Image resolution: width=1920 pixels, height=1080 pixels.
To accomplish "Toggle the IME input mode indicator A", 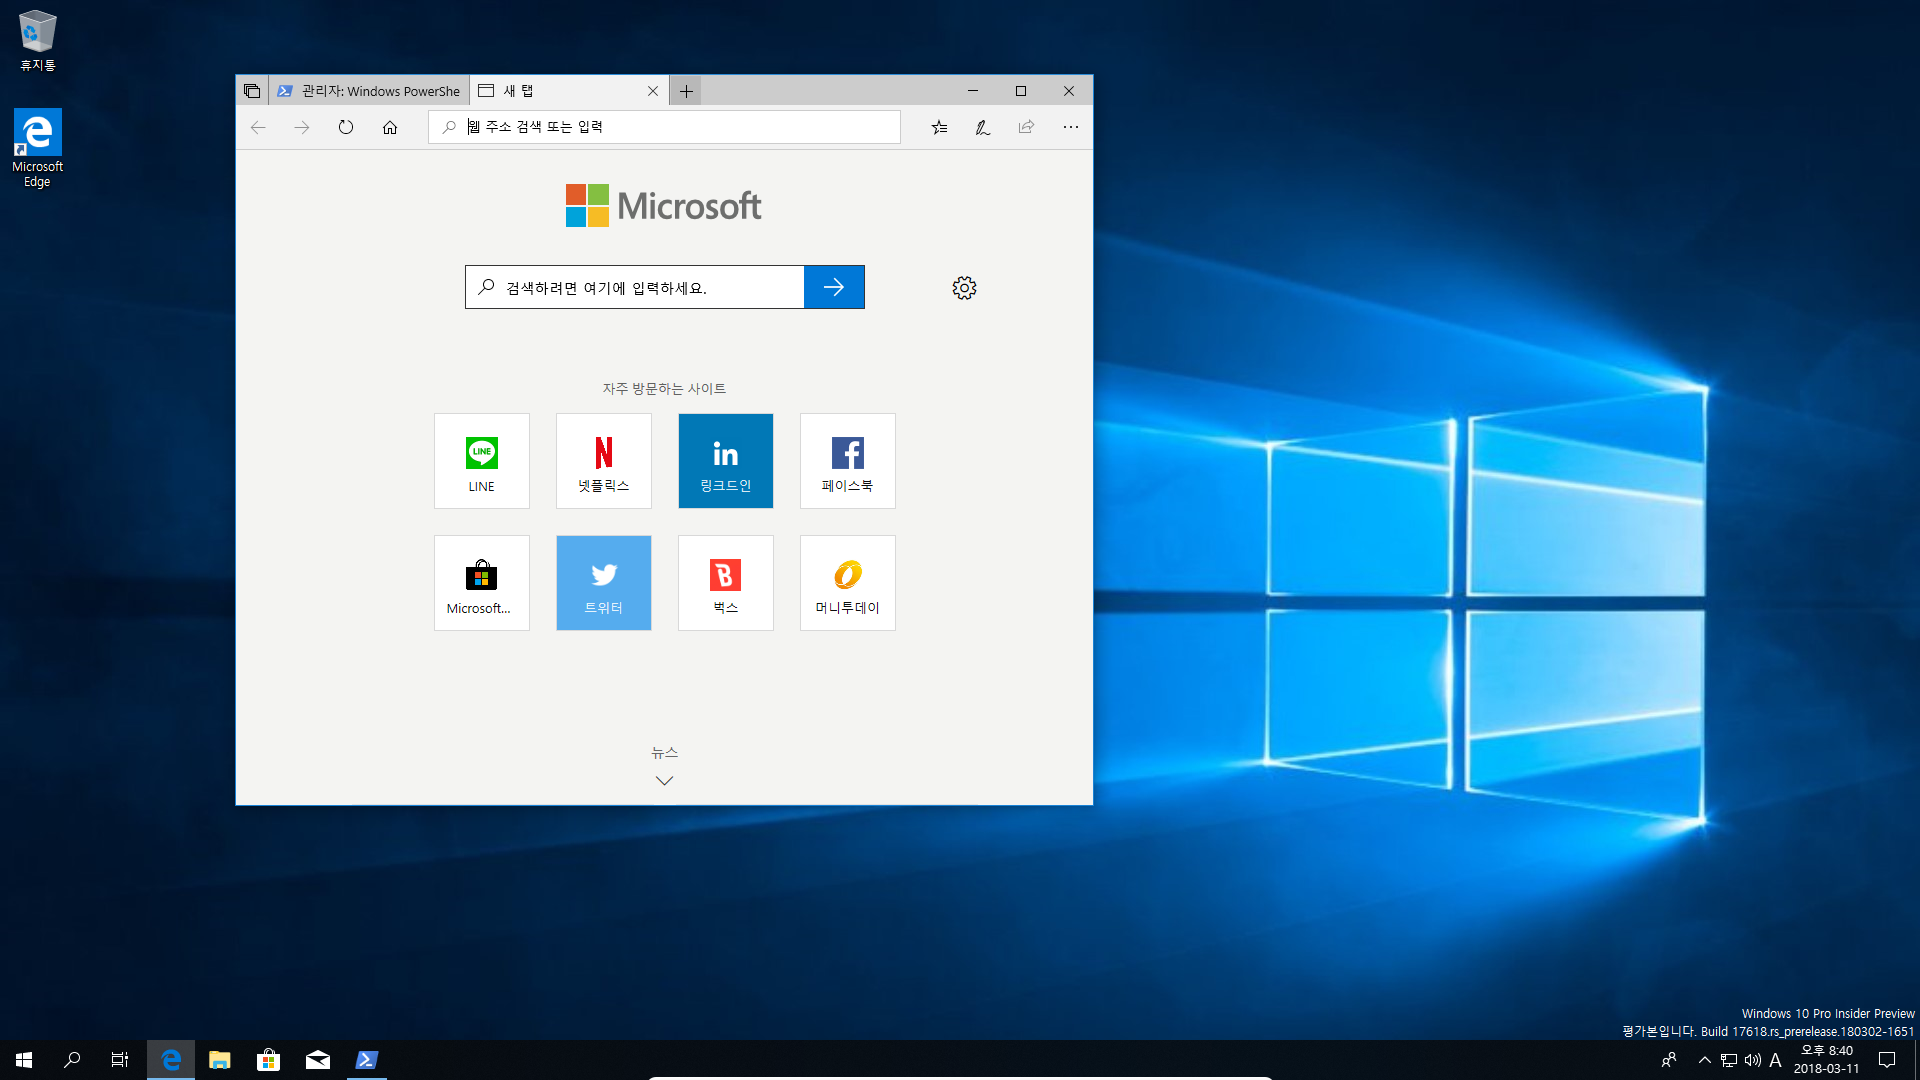I will pos(1776,1060).
